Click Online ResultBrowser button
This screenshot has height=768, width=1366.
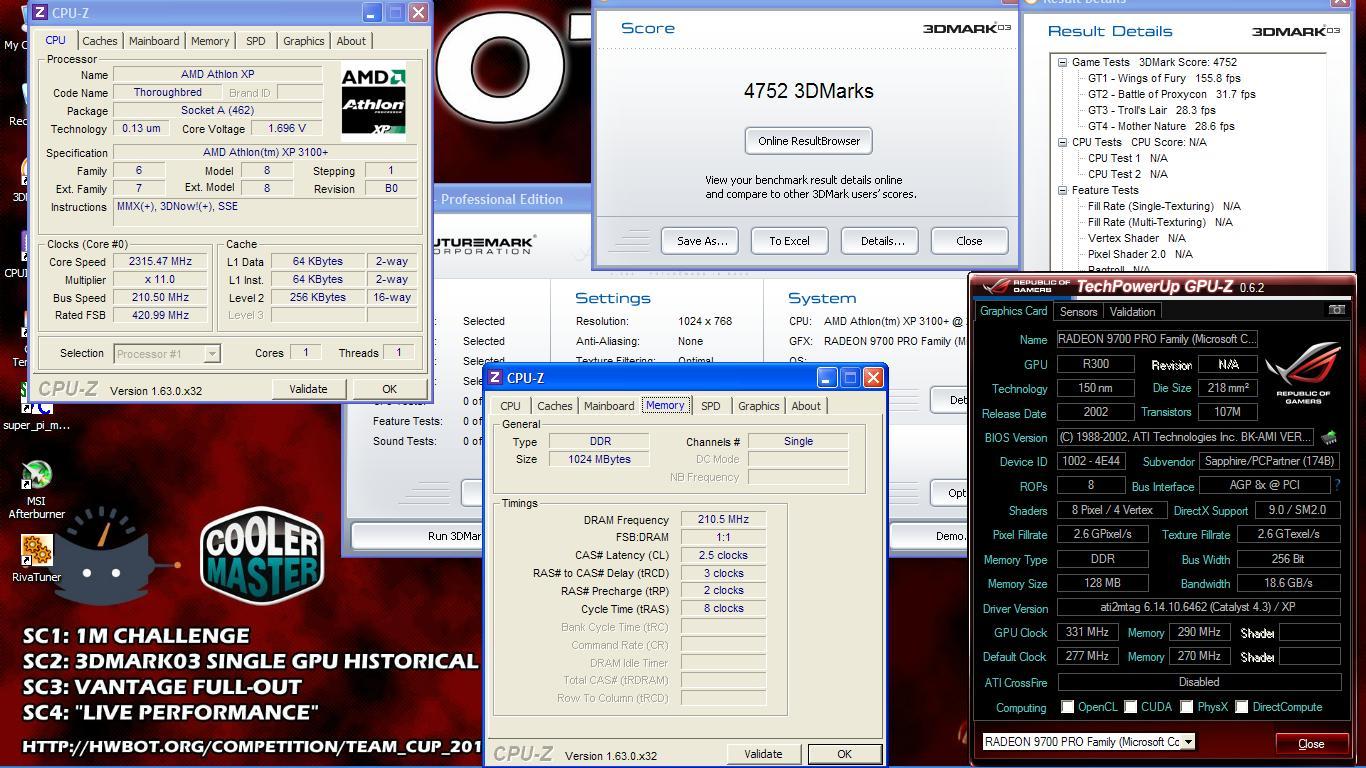tap(809, 141)
